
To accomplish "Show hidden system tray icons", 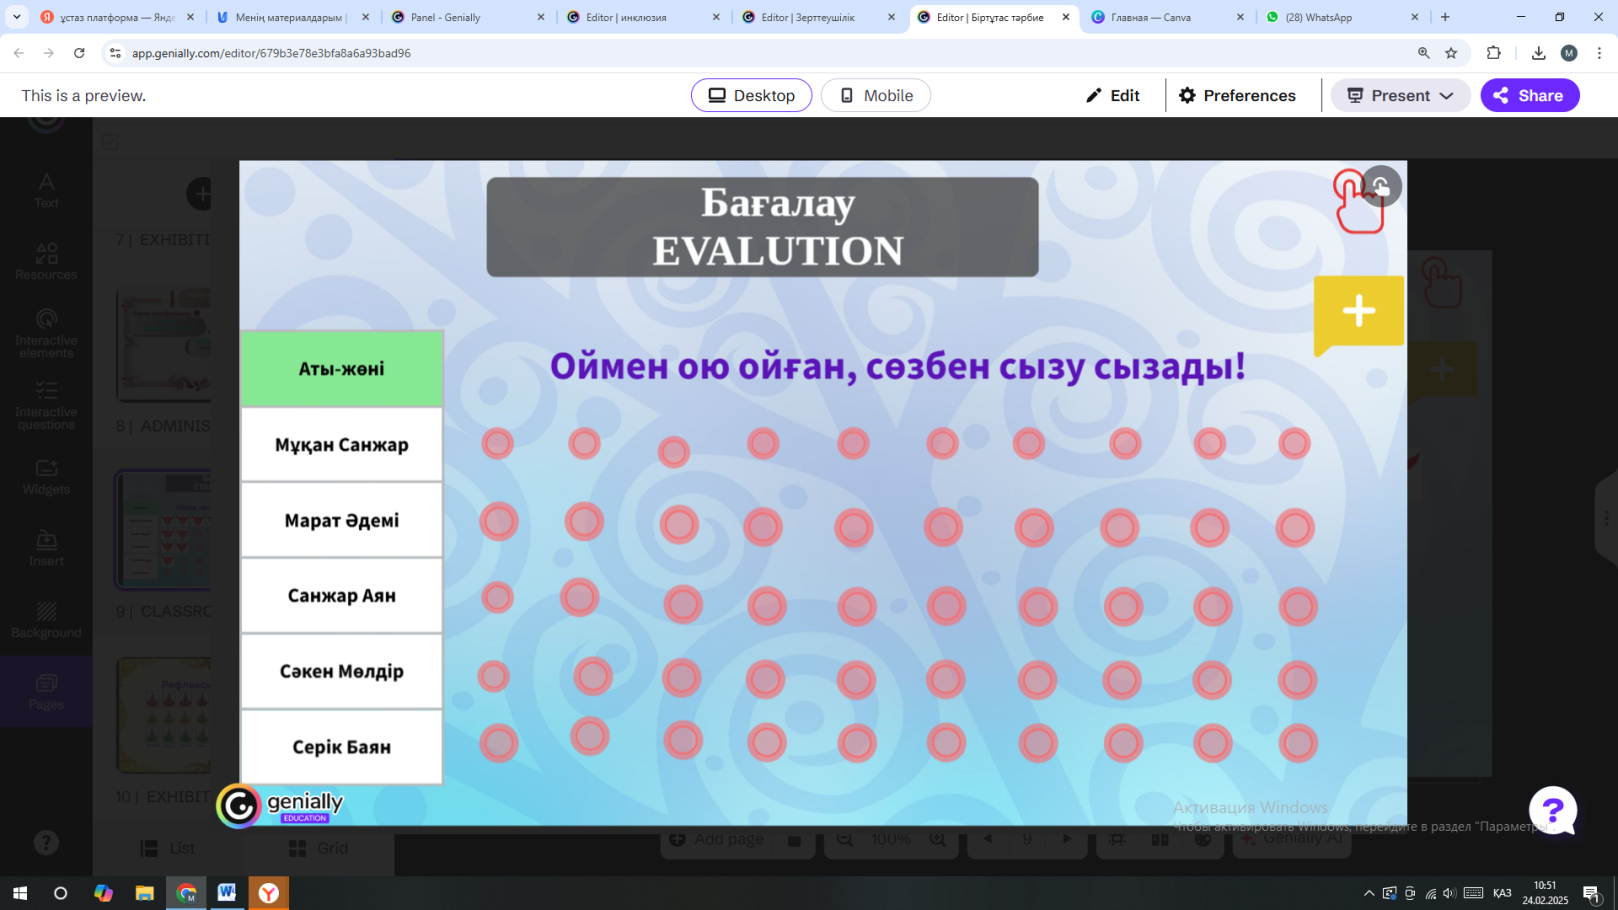I will coord(1369,893).
